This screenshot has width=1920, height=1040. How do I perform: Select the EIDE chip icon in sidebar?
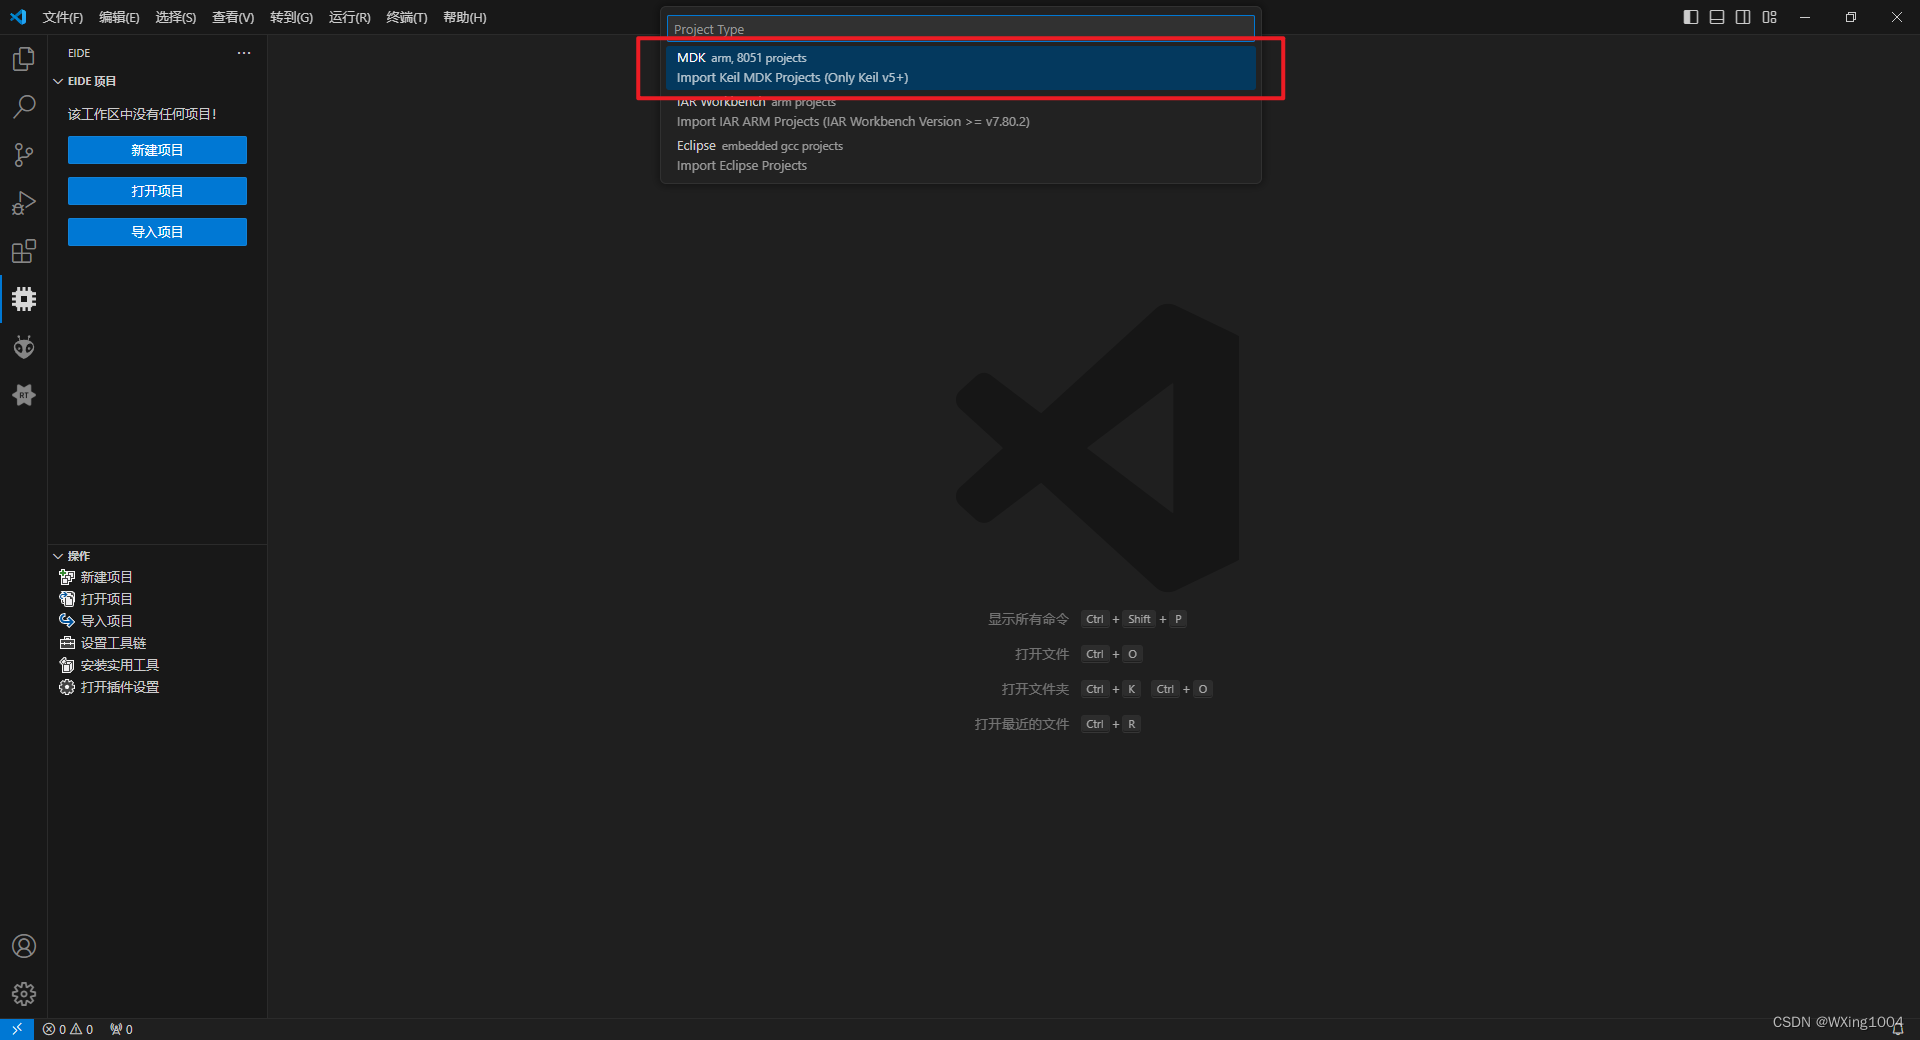[x=24, y=299]
